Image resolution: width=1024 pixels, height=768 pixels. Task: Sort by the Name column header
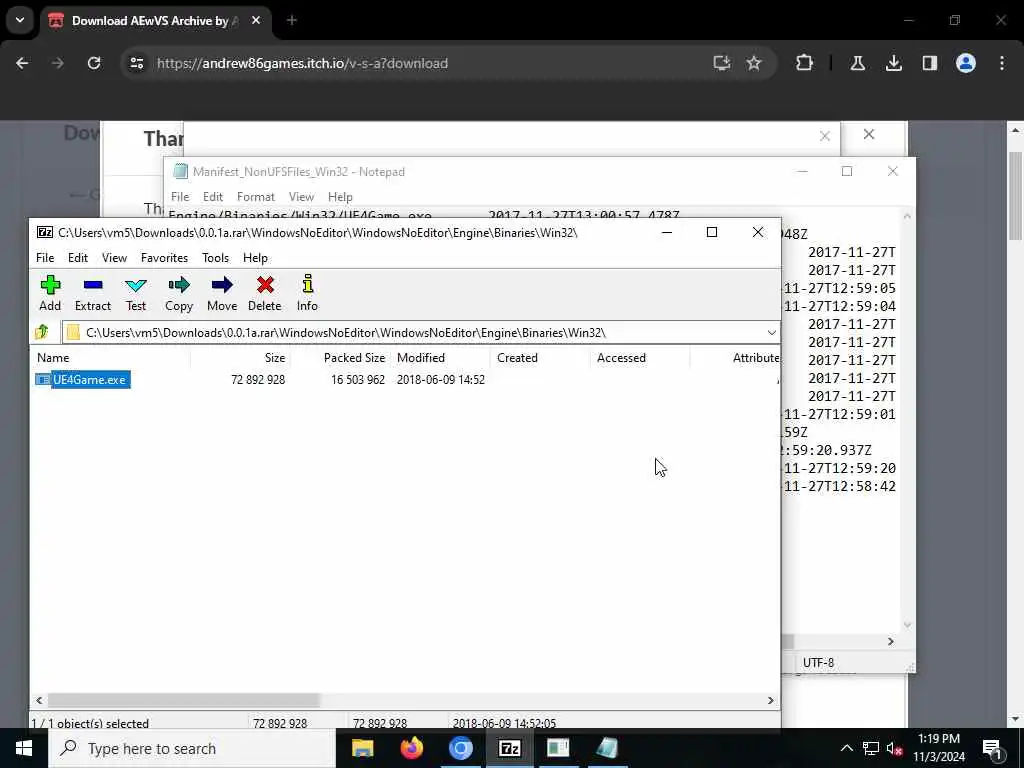(x=110, y=358)
